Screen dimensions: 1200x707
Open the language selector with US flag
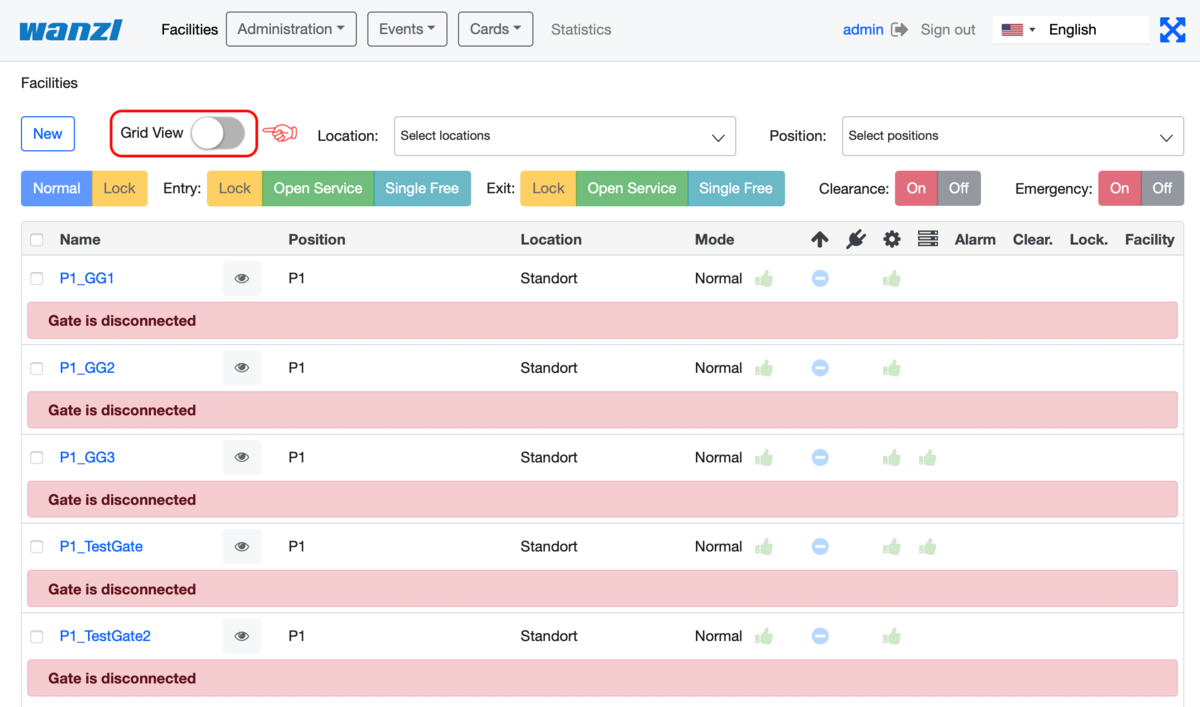[1016, 29]
